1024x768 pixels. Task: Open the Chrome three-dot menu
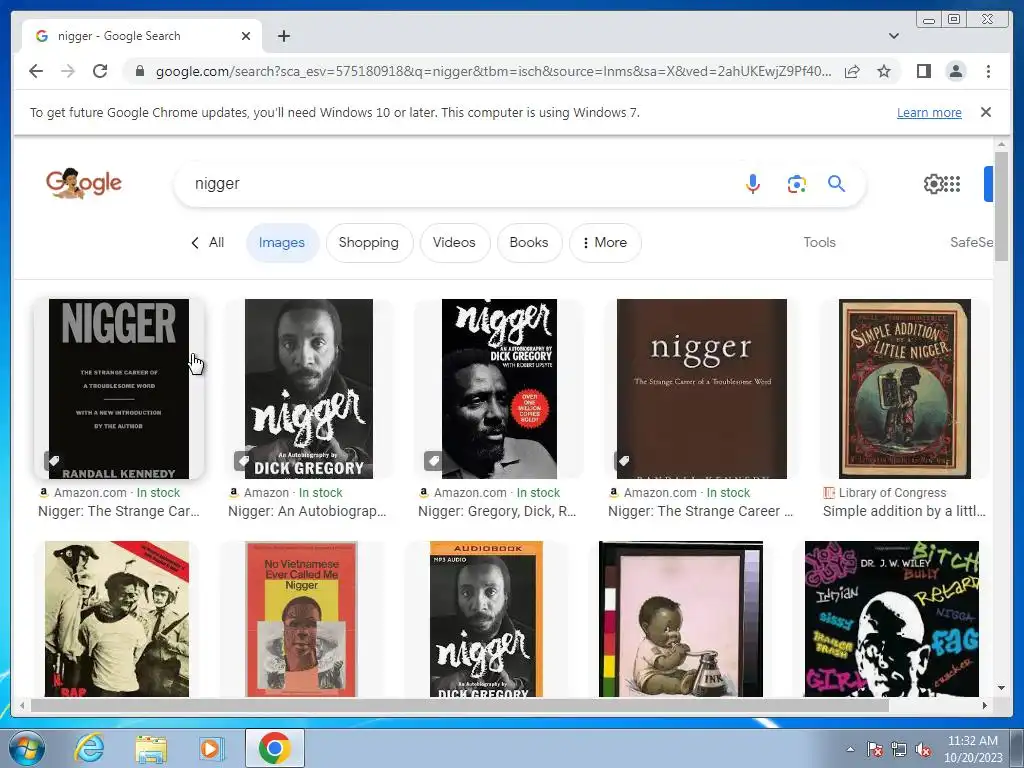[x=988, y=71]
